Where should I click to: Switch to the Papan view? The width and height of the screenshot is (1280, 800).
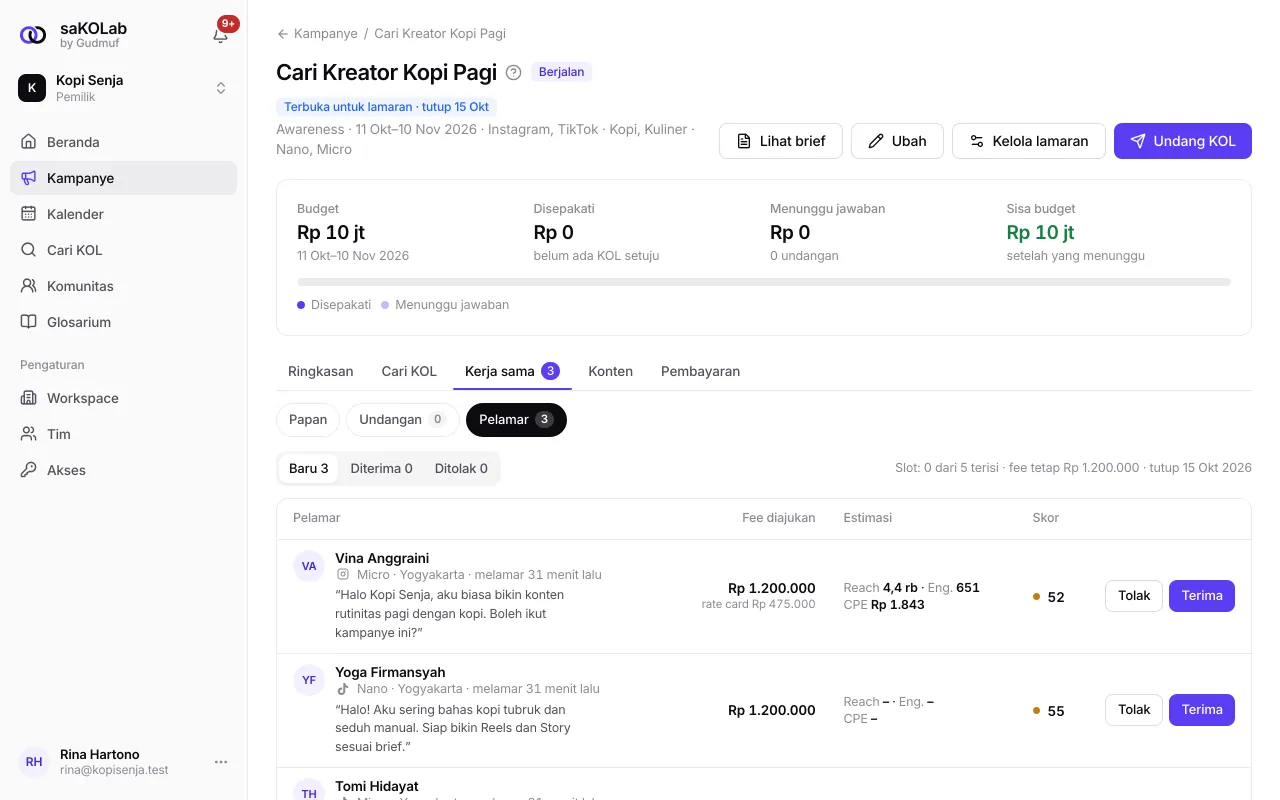(x=308, y=420)
